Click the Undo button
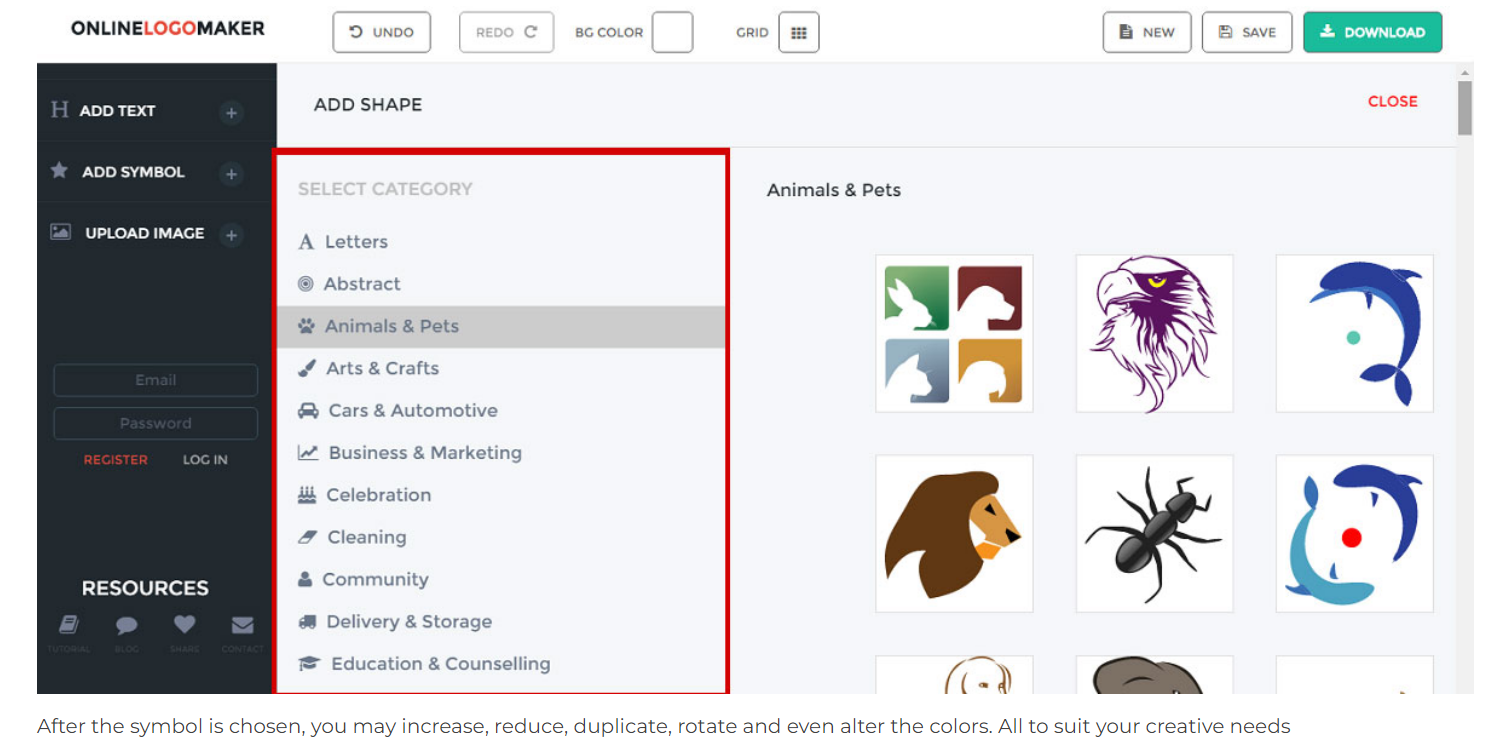This screenshot has height=740, width=1506. [x=381, y=32]
